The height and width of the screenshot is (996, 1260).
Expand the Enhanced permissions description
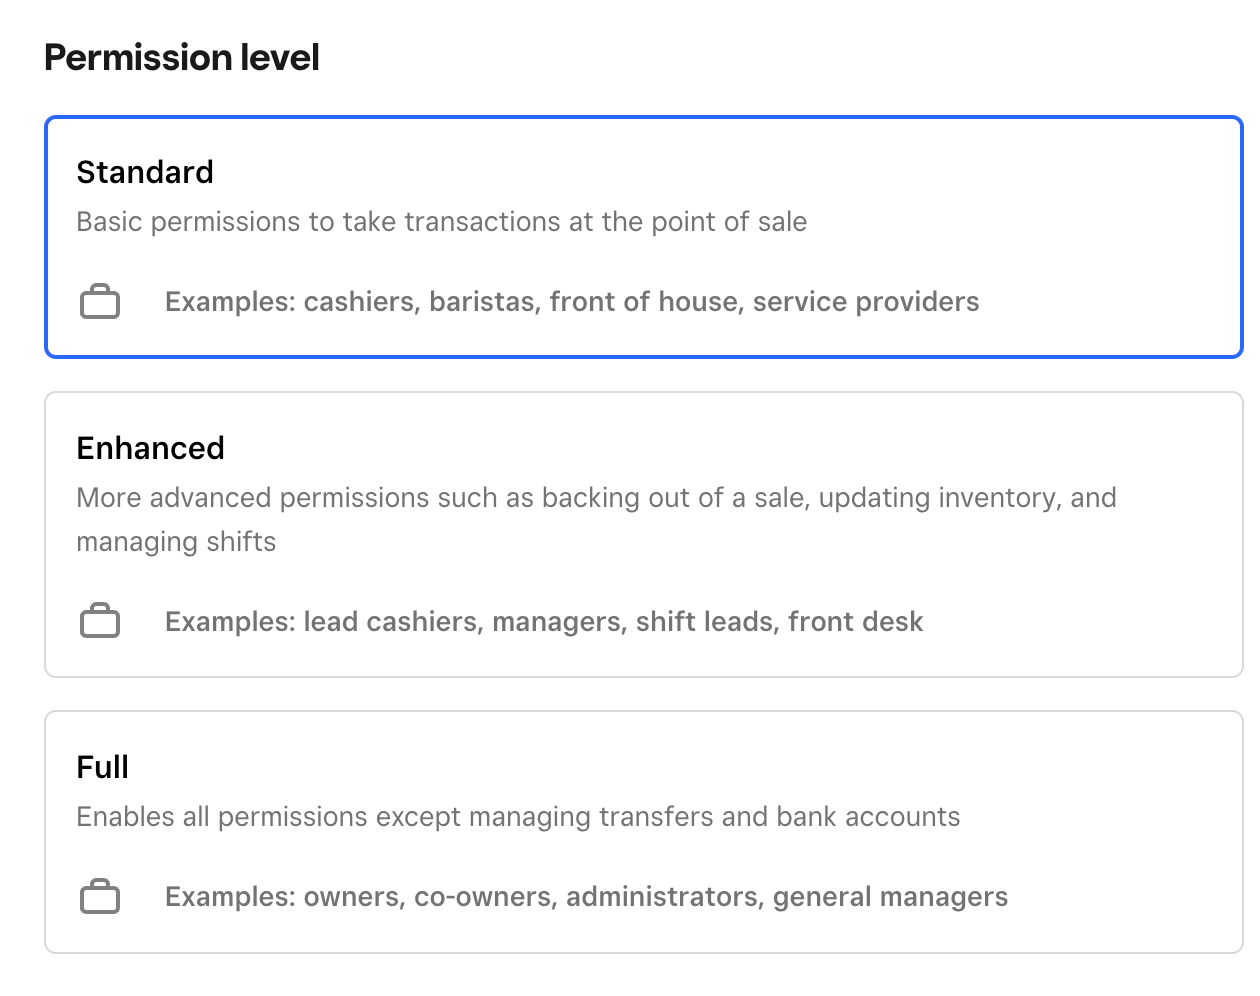coord(642,532)
